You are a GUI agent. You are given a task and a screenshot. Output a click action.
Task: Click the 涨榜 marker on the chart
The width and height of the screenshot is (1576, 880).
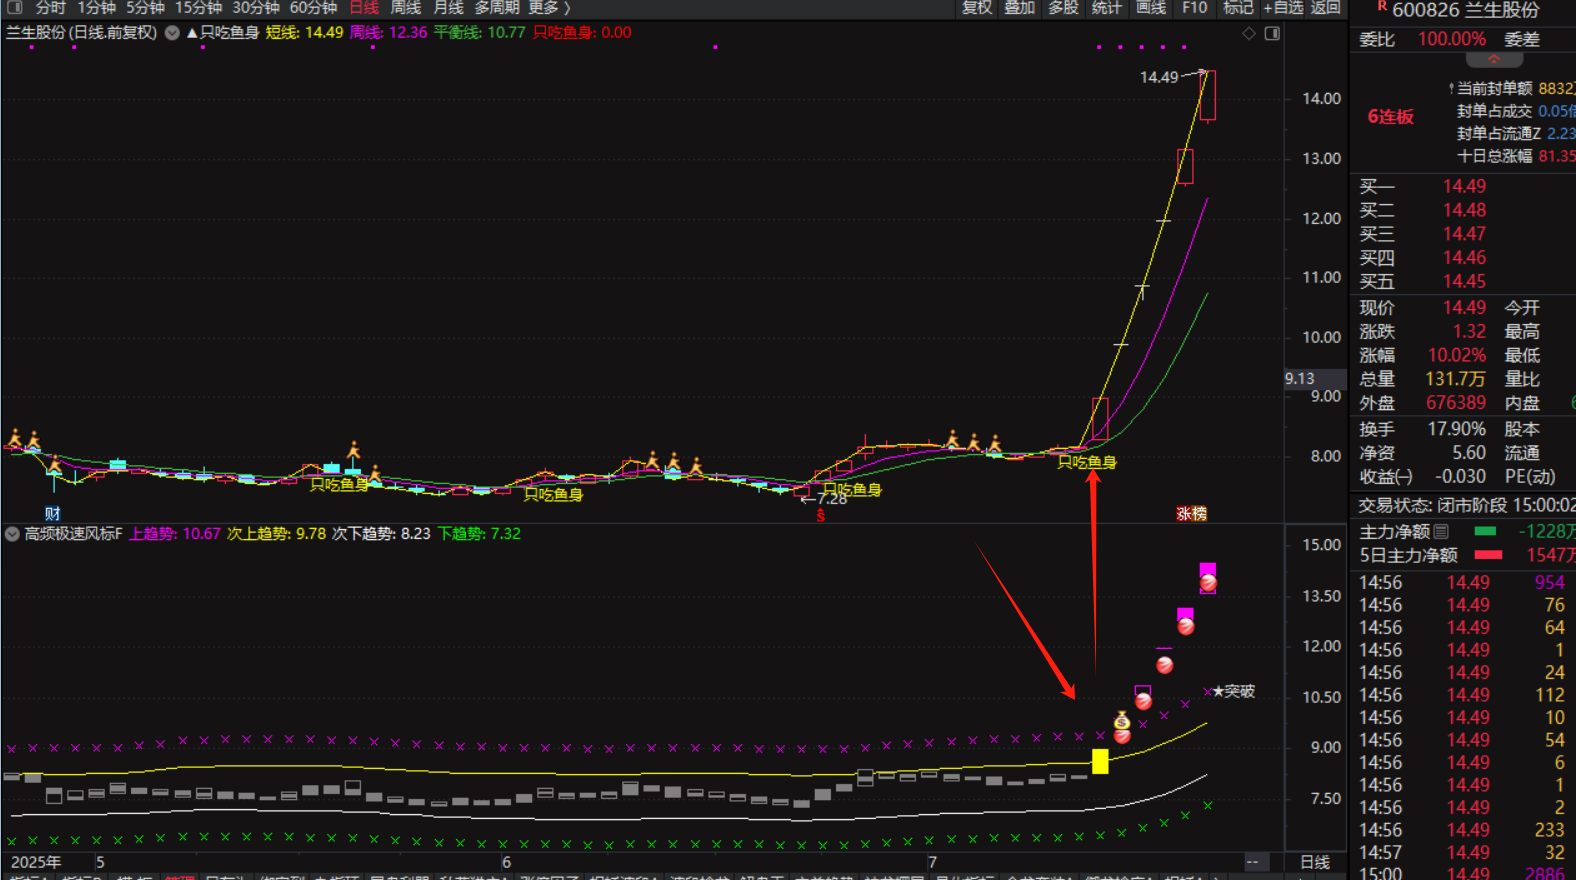tap(1191, 513)
